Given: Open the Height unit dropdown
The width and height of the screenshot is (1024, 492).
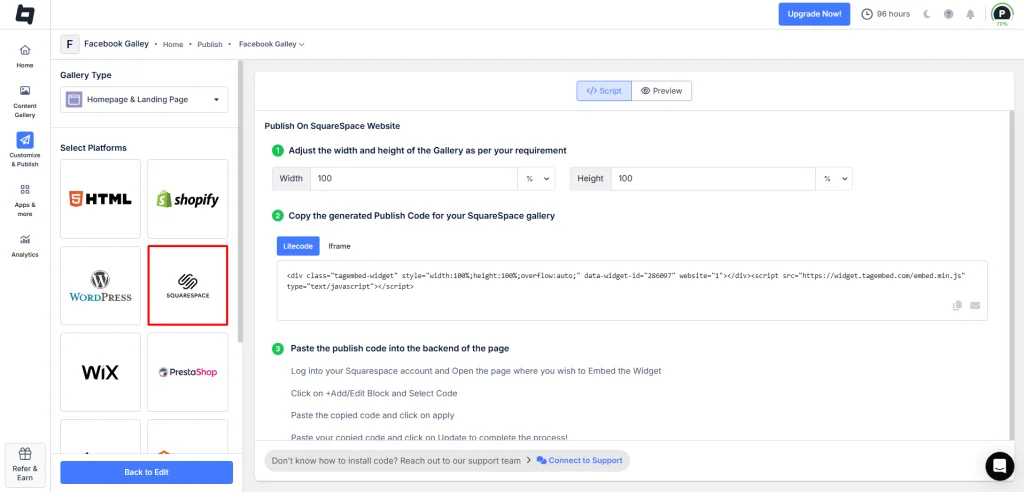Looking at the screenshot, I should click(x=834, y=178).
